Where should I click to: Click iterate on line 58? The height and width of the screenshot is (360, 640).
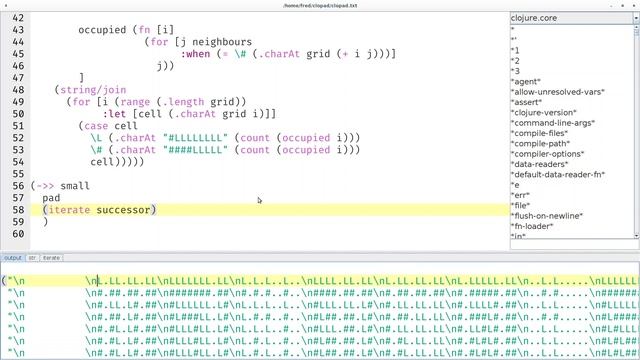(69, 210)
